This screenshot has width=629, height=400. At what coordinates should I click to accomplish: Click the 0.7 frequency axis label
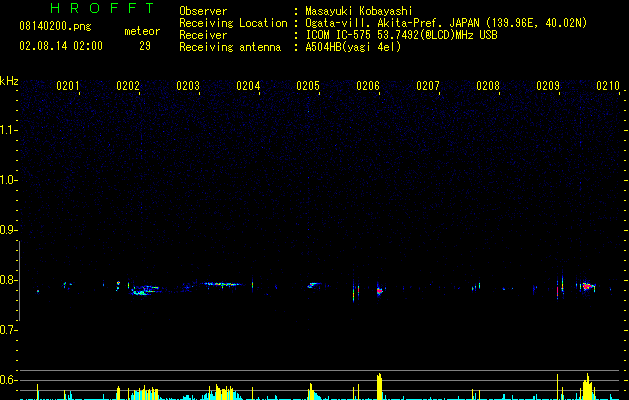point(8,330)
